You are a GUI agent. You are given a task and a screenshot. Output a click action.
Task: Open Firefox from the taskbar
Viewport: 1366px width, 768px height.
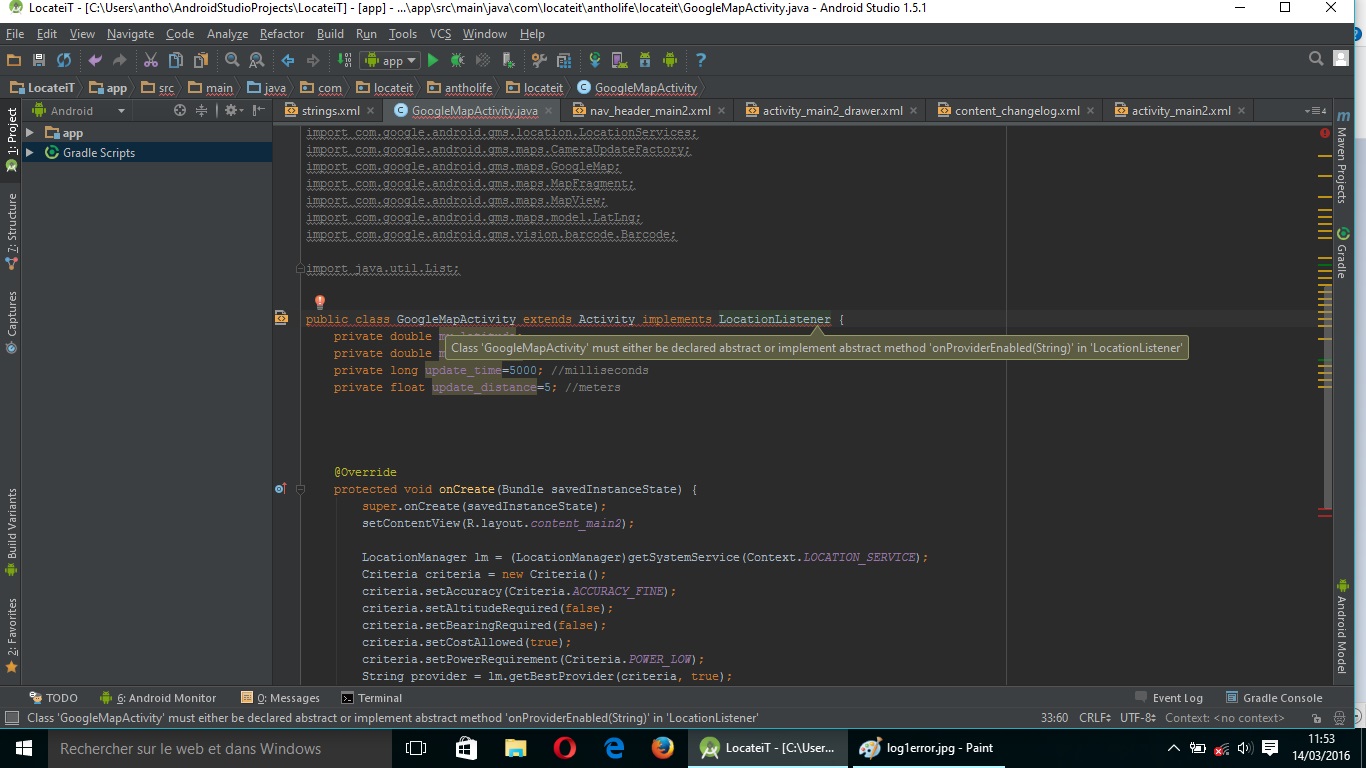662,748
